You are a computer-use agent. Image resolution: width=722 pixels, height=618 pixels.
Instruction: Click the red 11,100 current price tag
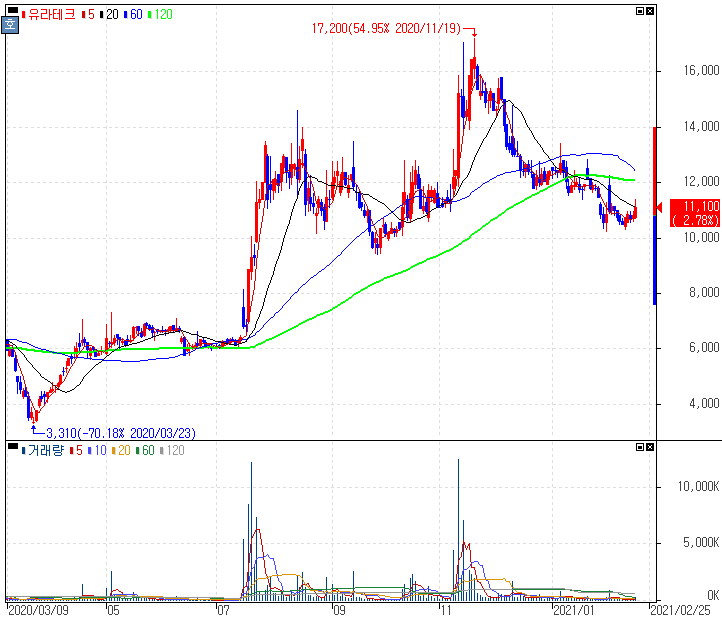coord(695,213)
